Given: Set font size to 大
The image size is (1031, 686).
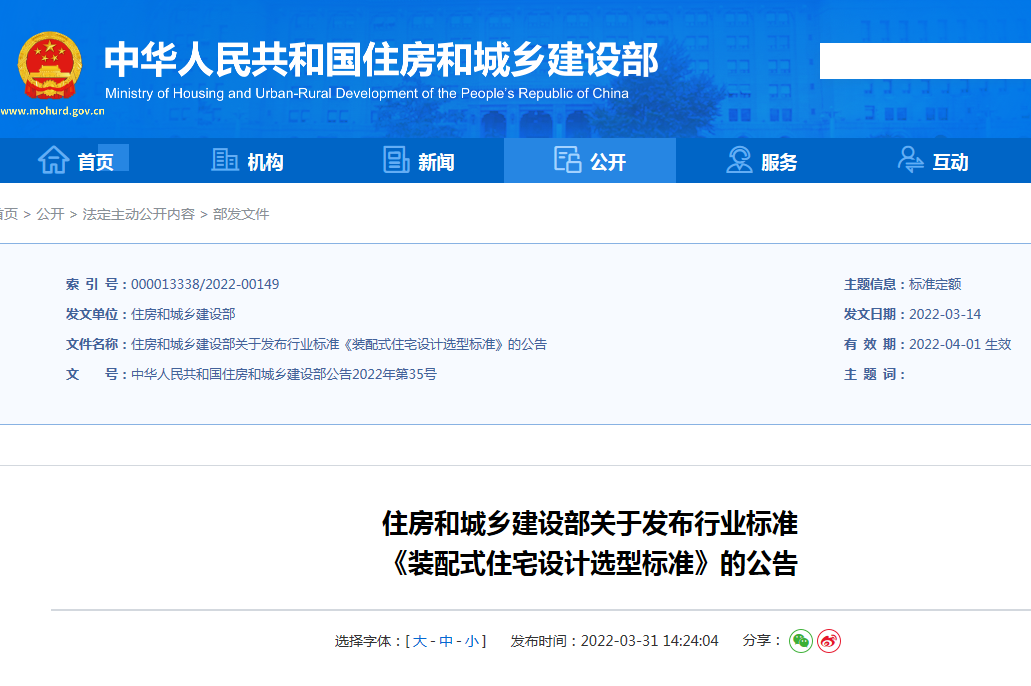Looking at the screenshot, I should [420, 641].
